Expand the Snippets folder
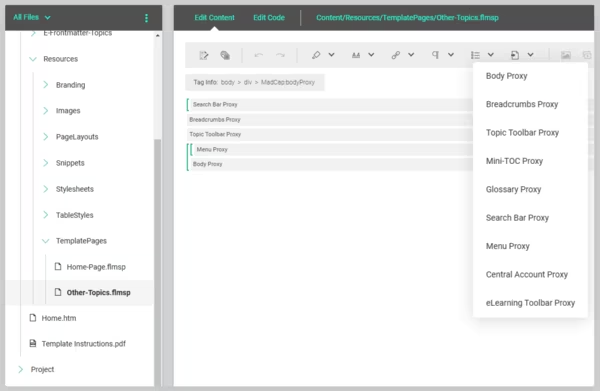 coord(46,163)
